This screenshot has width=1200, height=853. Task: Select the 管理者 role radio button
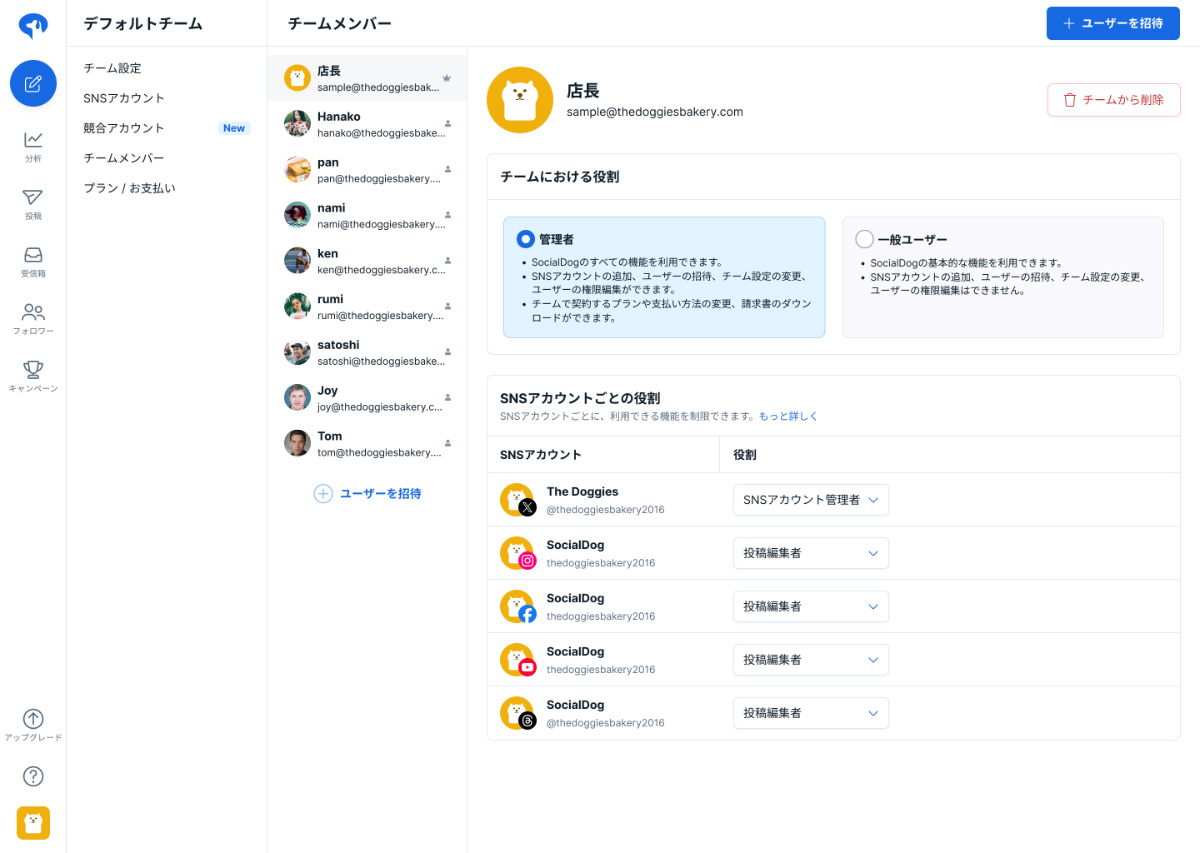[x=526, y=239]
